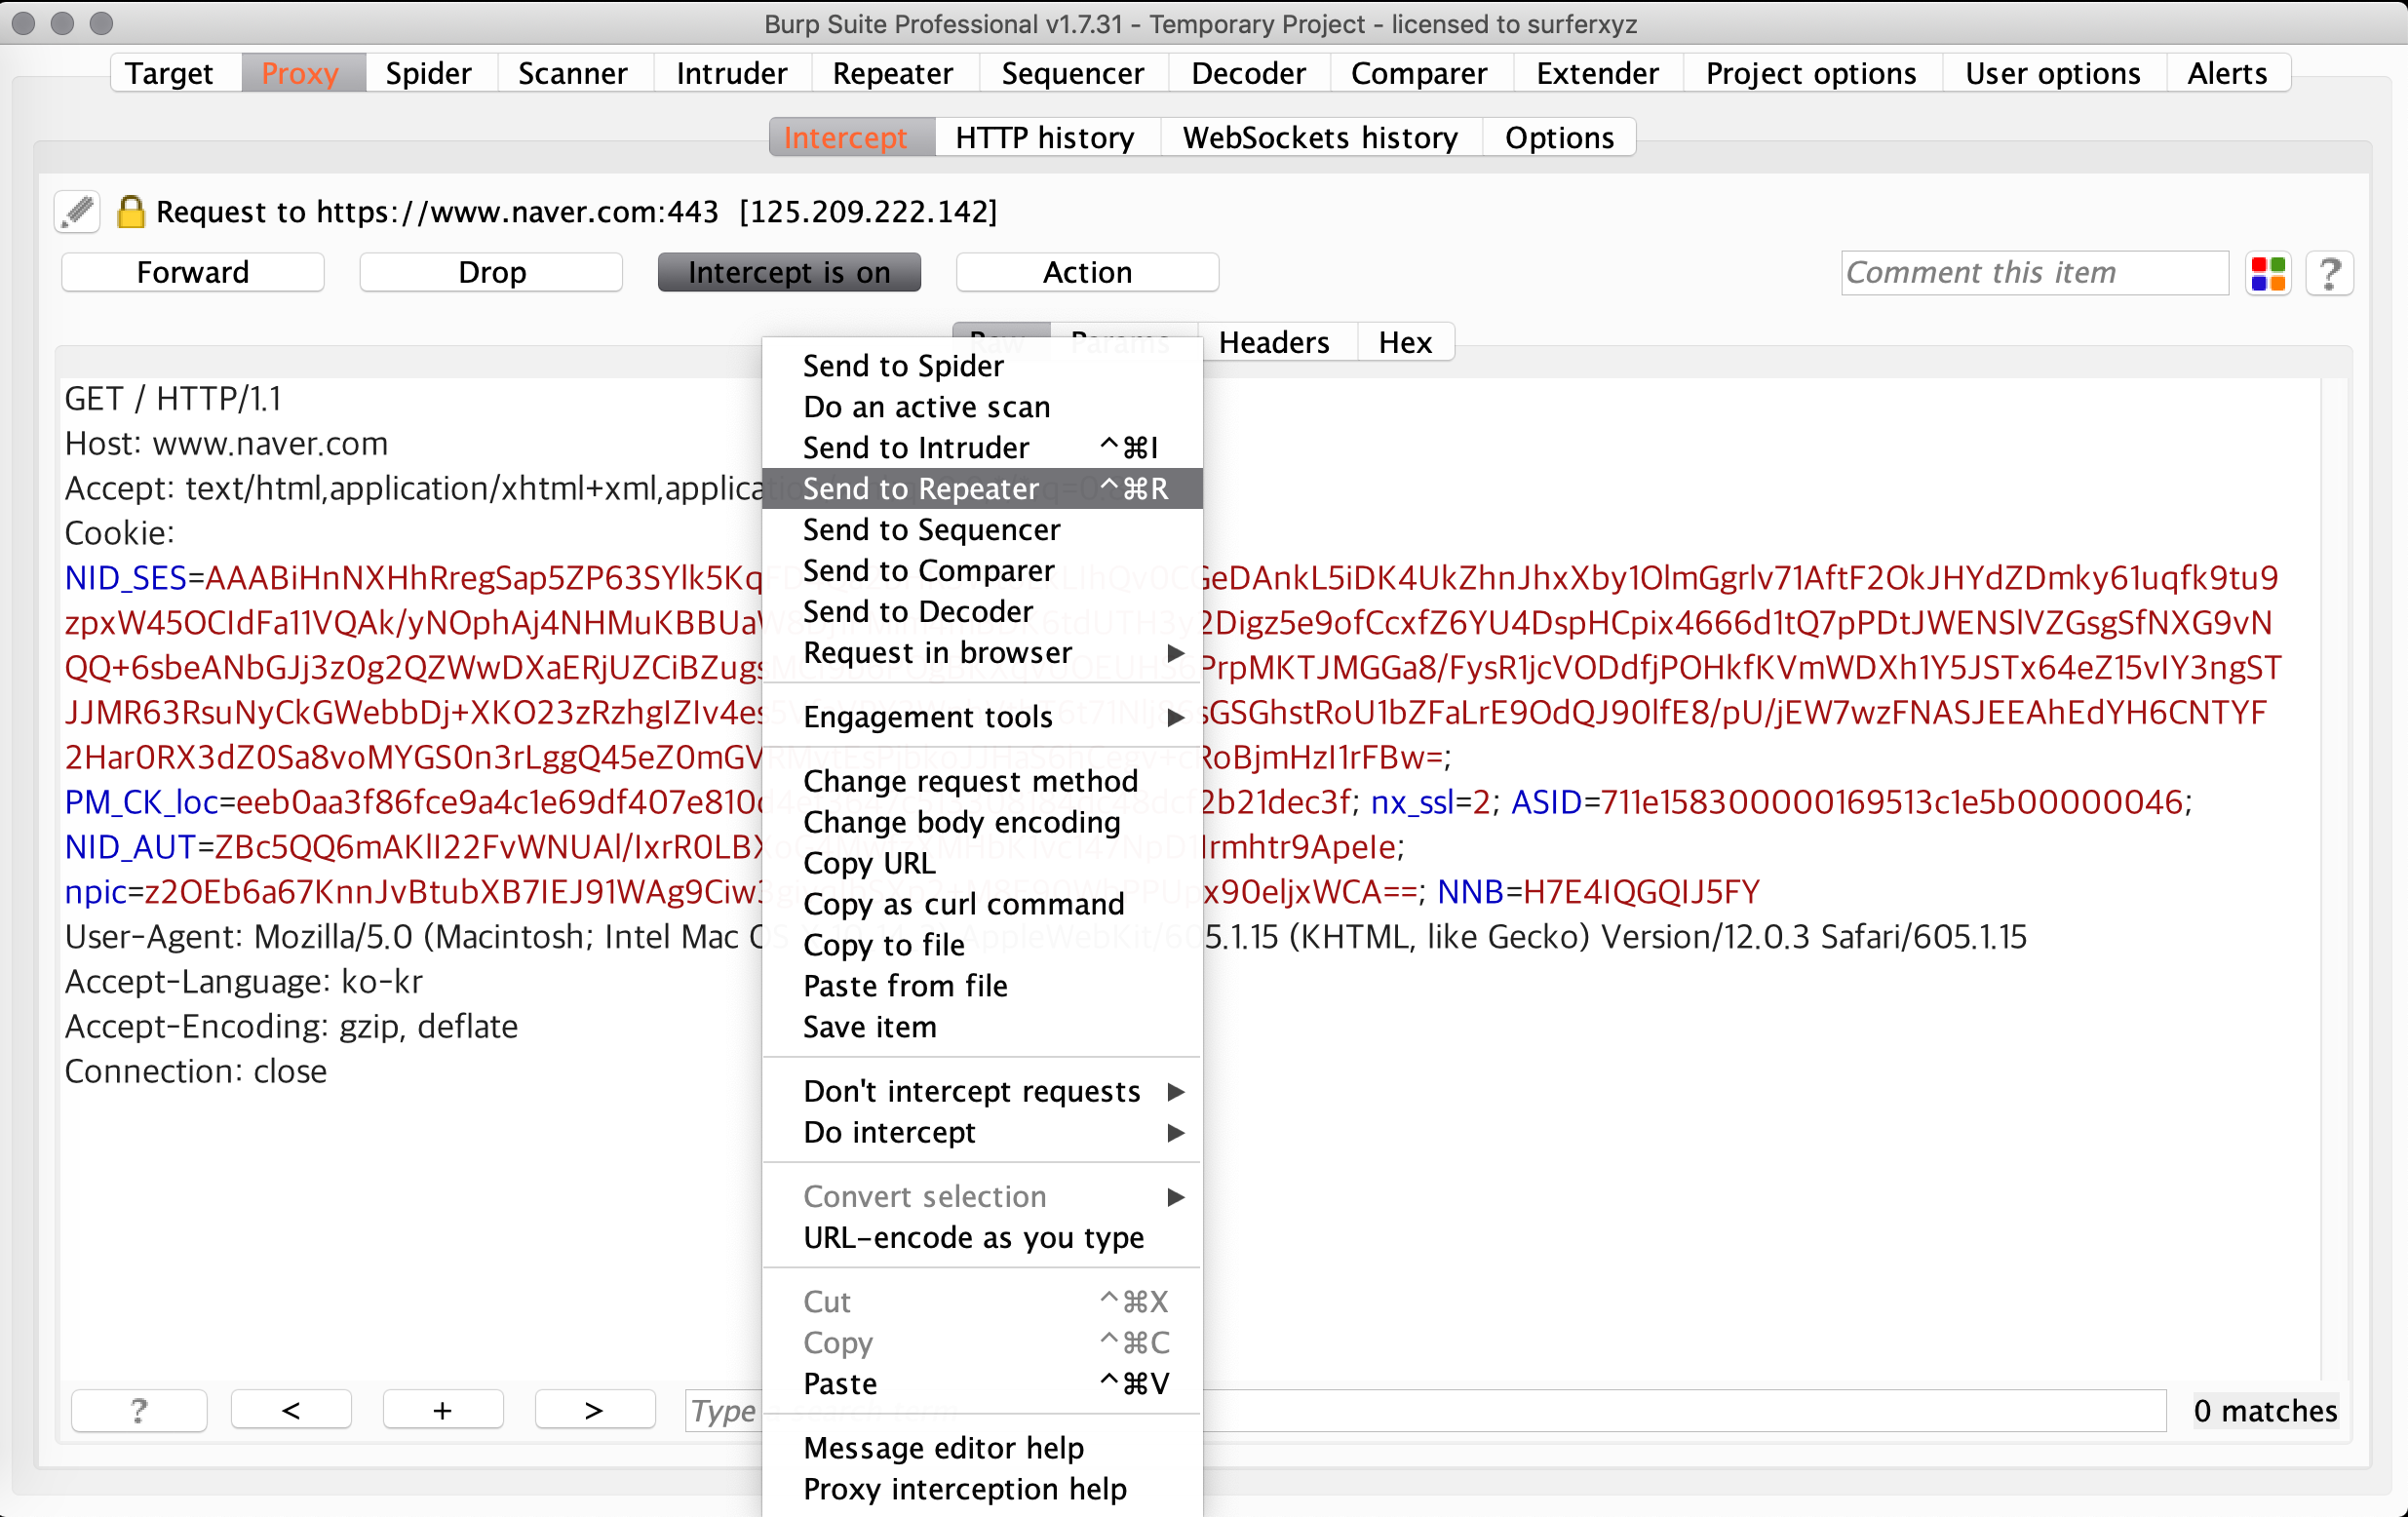The height and width of the screenshot is (1517, 2408).
Task: Open the highlight color picker icon
Action: click(x=2267, y=273)
